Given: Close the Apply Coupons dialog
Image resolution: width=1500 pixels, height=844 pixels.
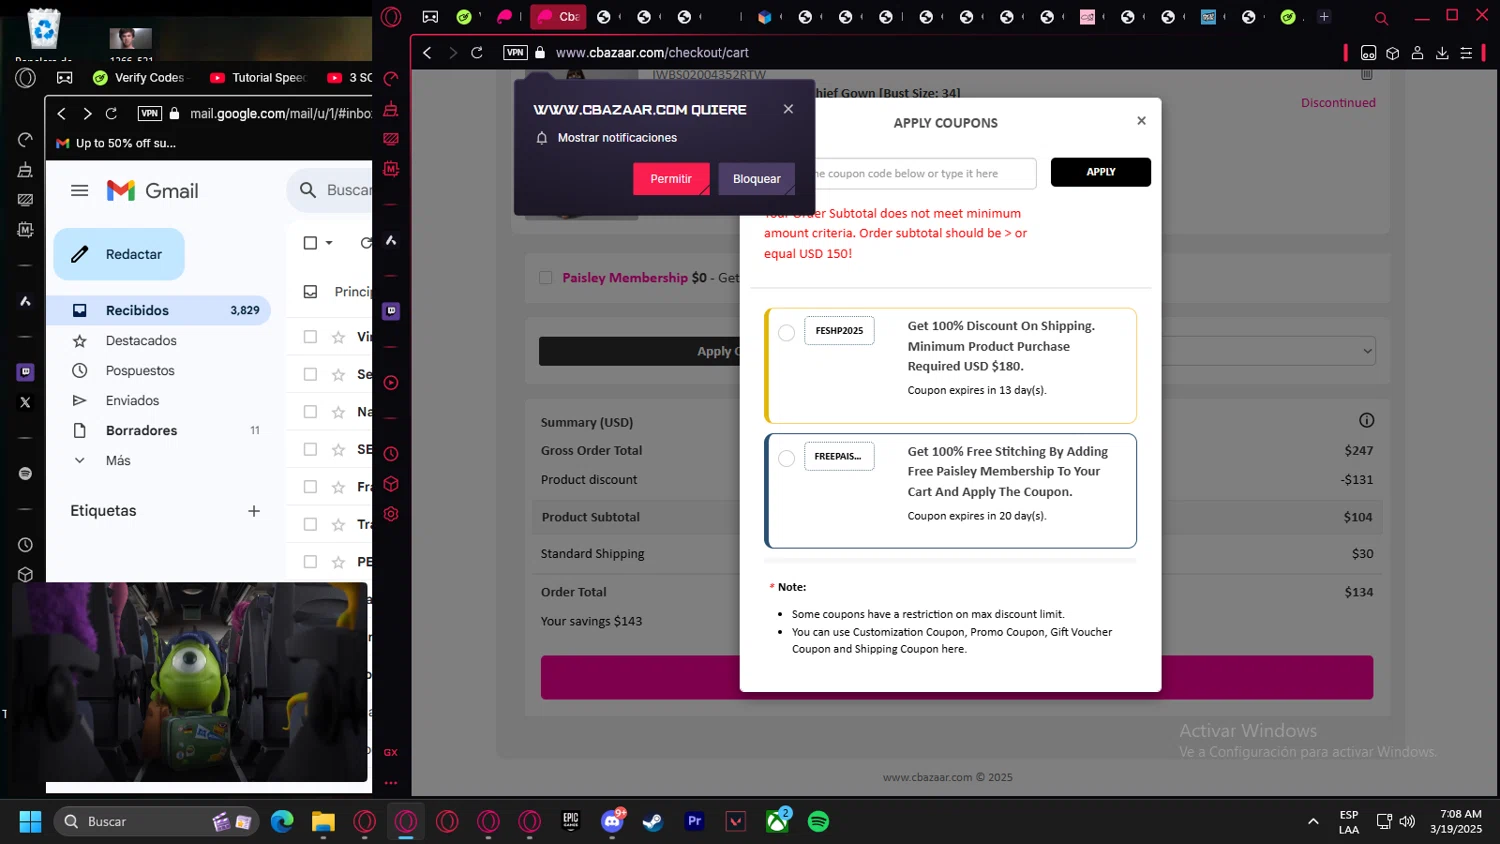Looking at the screenshot, I should tap(1141, 121).
